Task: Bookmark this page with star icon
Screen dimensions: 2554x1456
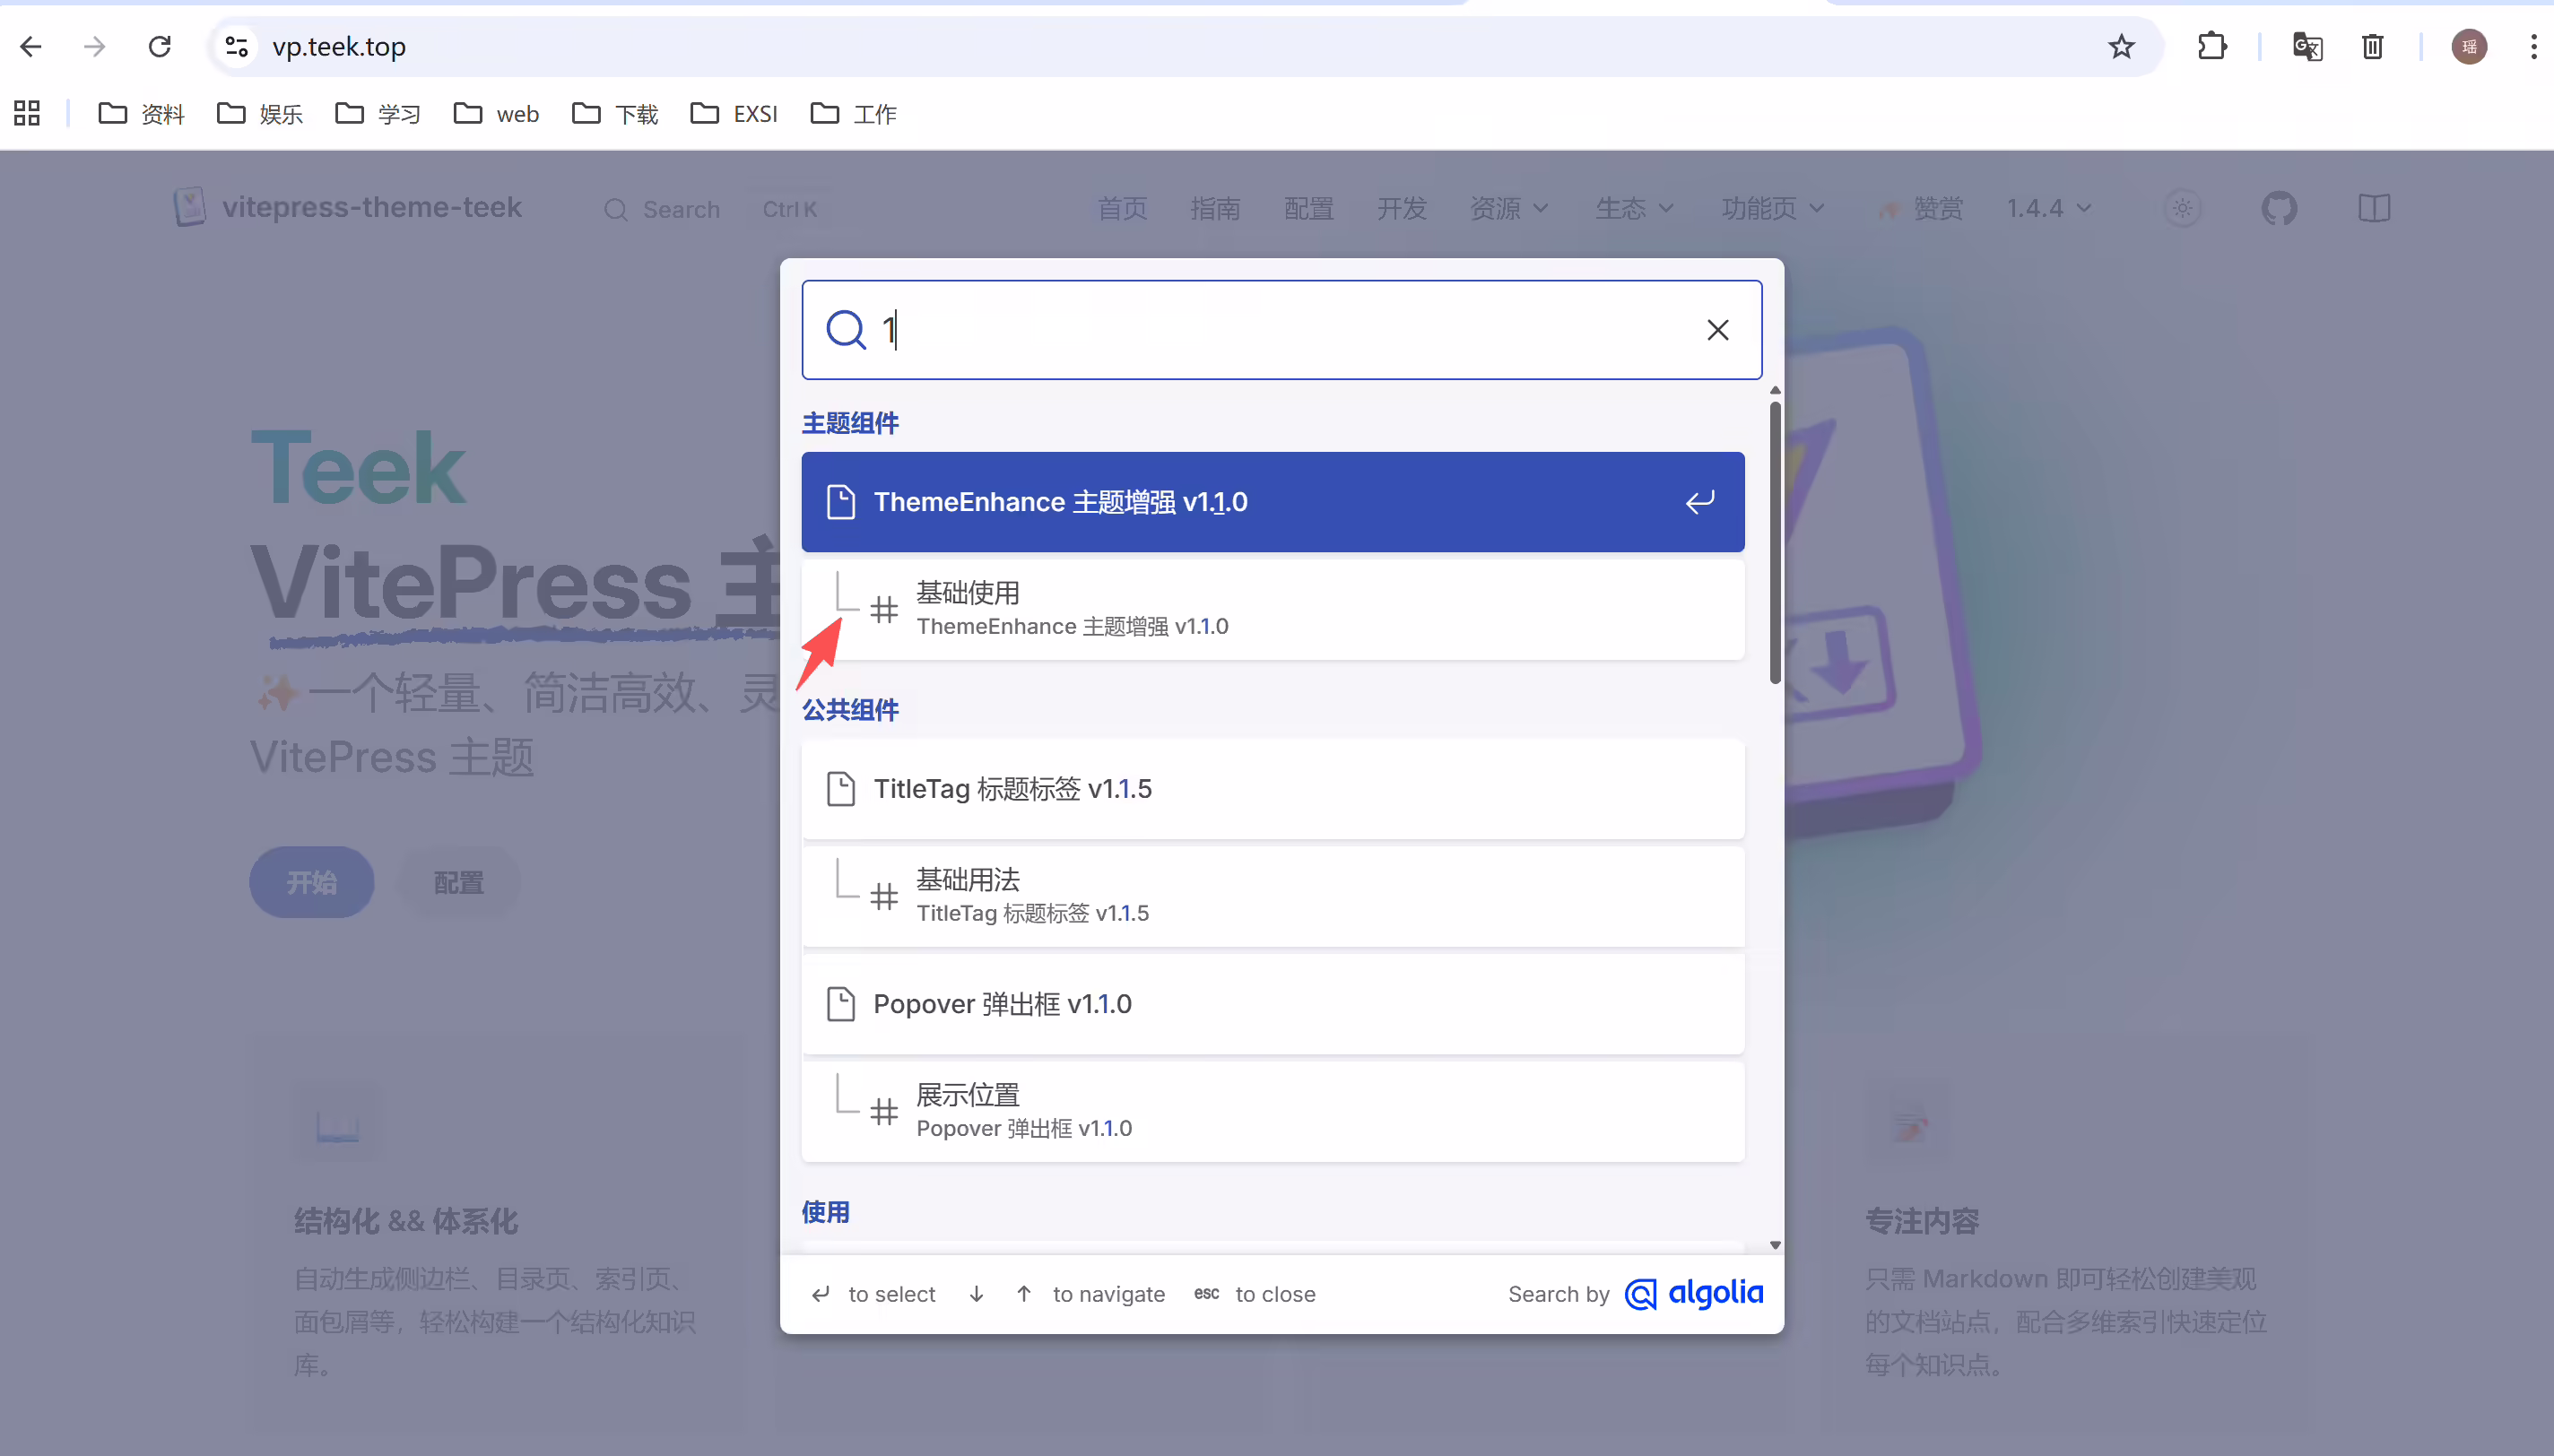Action: pos(2121,46)
